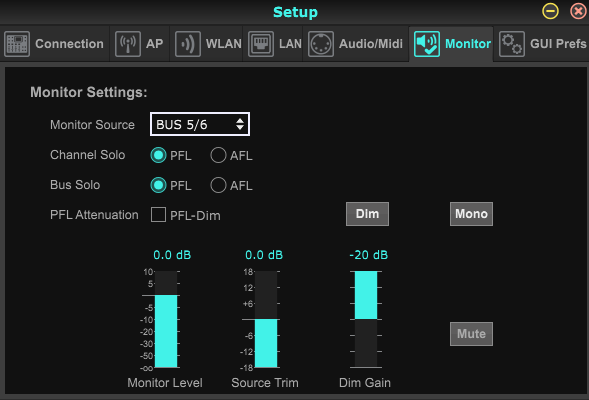
Task: Select AFL for Bus Solo
Action: 218,185
